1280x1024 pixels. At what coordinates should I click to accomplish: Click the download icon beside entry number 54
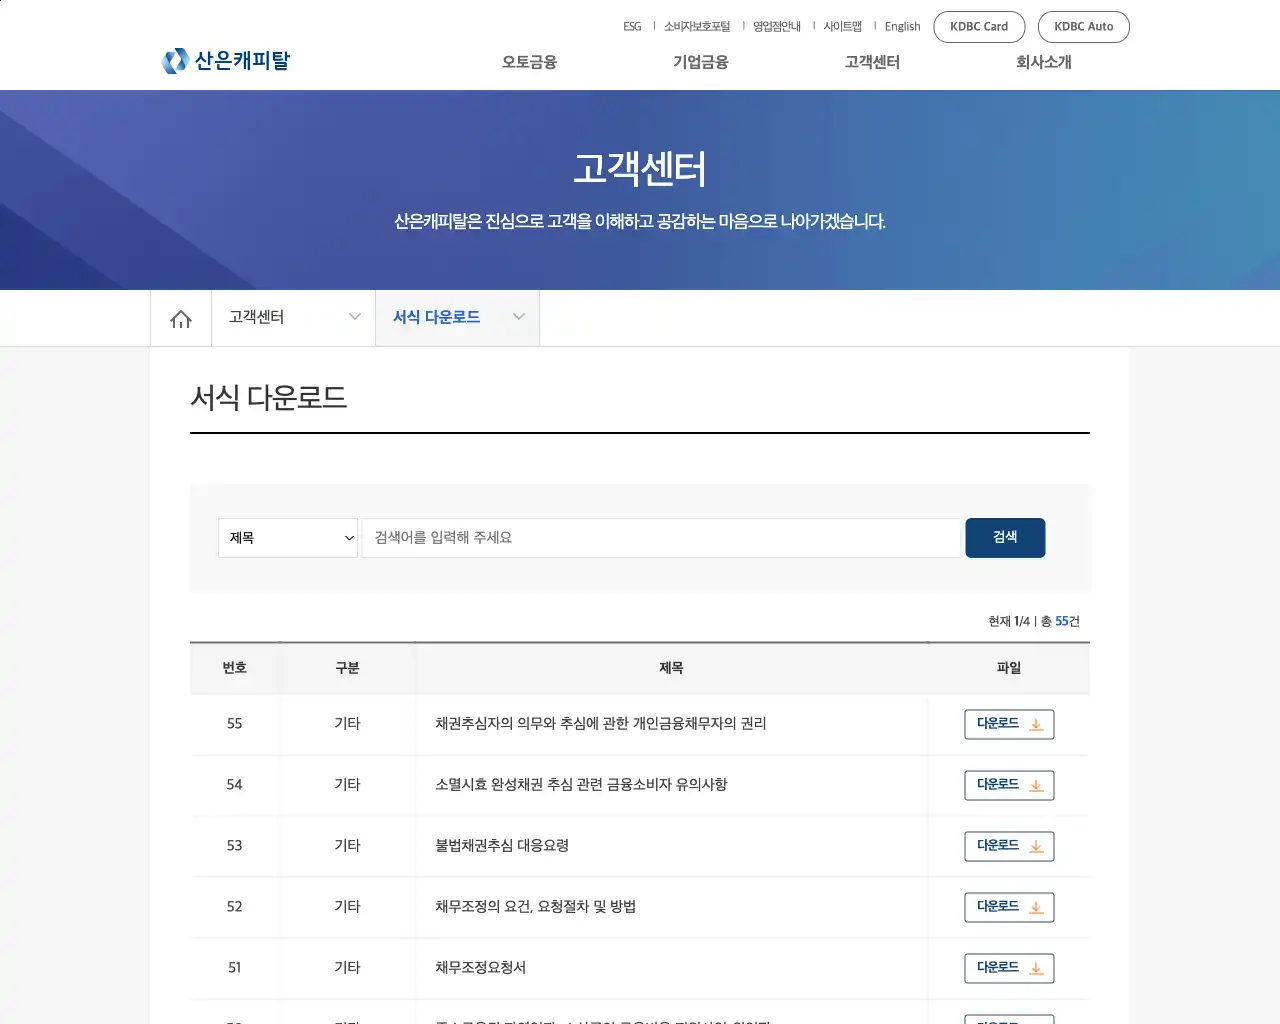pyautogui.click(x=1037, y=785)
